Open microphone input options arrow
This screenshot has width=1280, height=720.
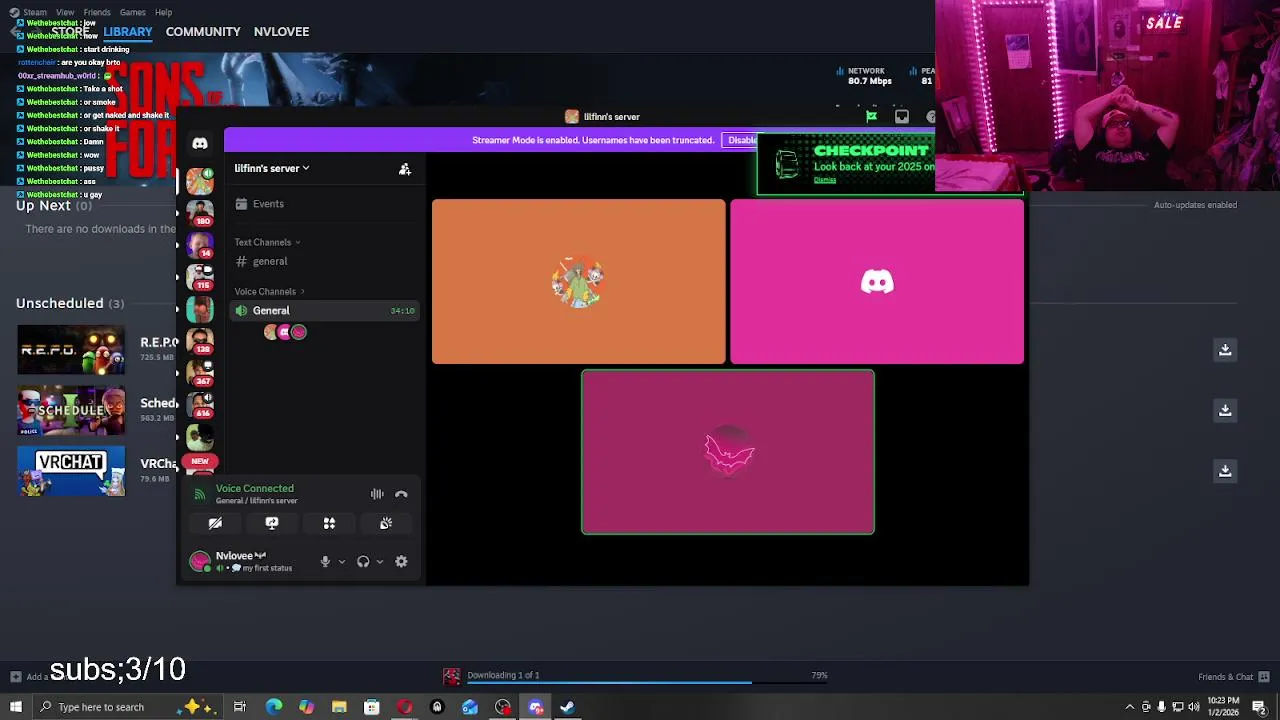341,562
